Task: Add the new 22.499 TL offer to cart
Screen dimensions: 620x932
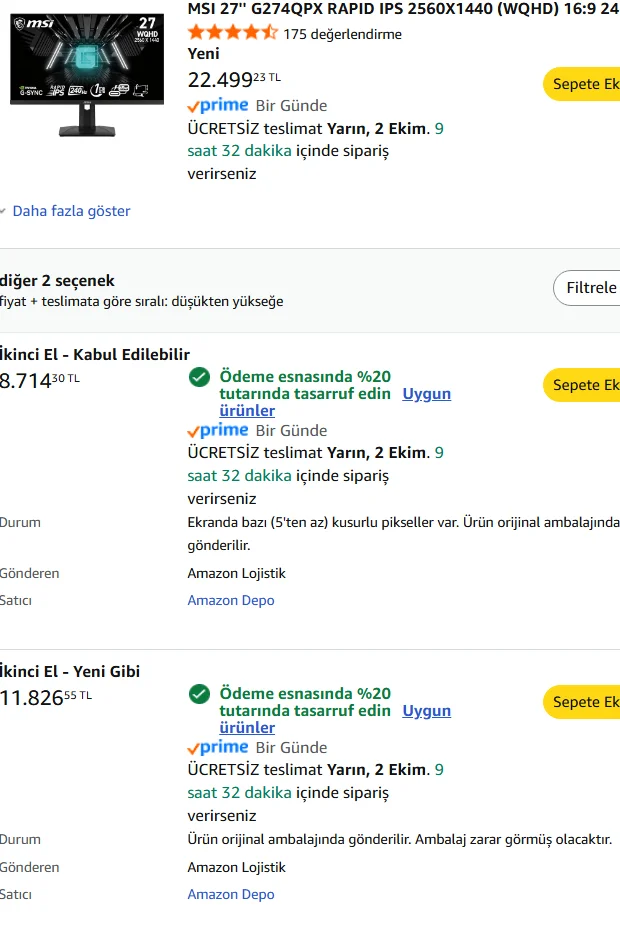Action: 584,84
